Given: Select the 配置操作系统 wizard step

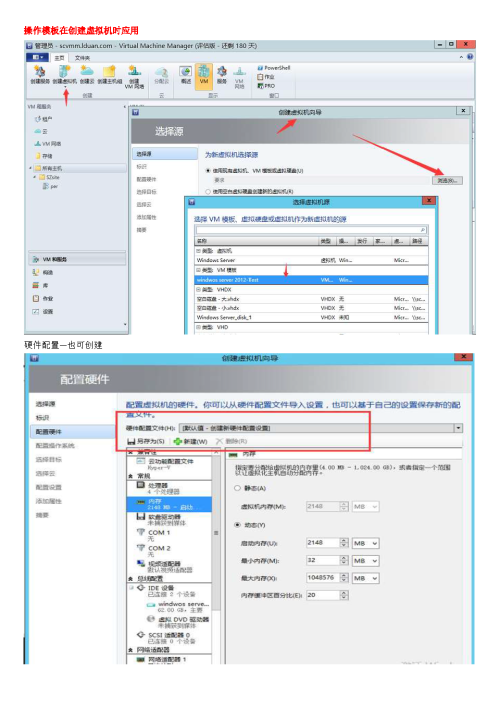Looking at the screenshot, I should (x=55, y=445).
